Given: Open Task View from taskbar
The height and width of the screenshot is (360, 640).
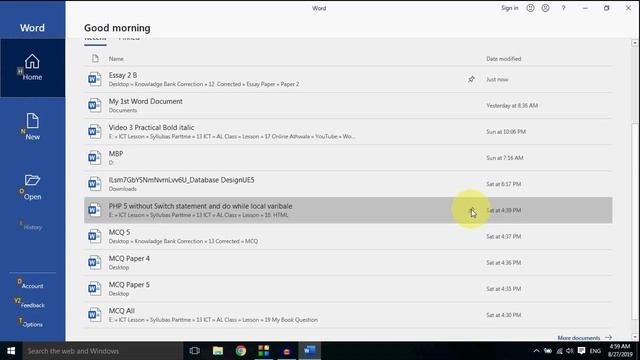Looking at the screenshot, I should click(x=195, y=351).
